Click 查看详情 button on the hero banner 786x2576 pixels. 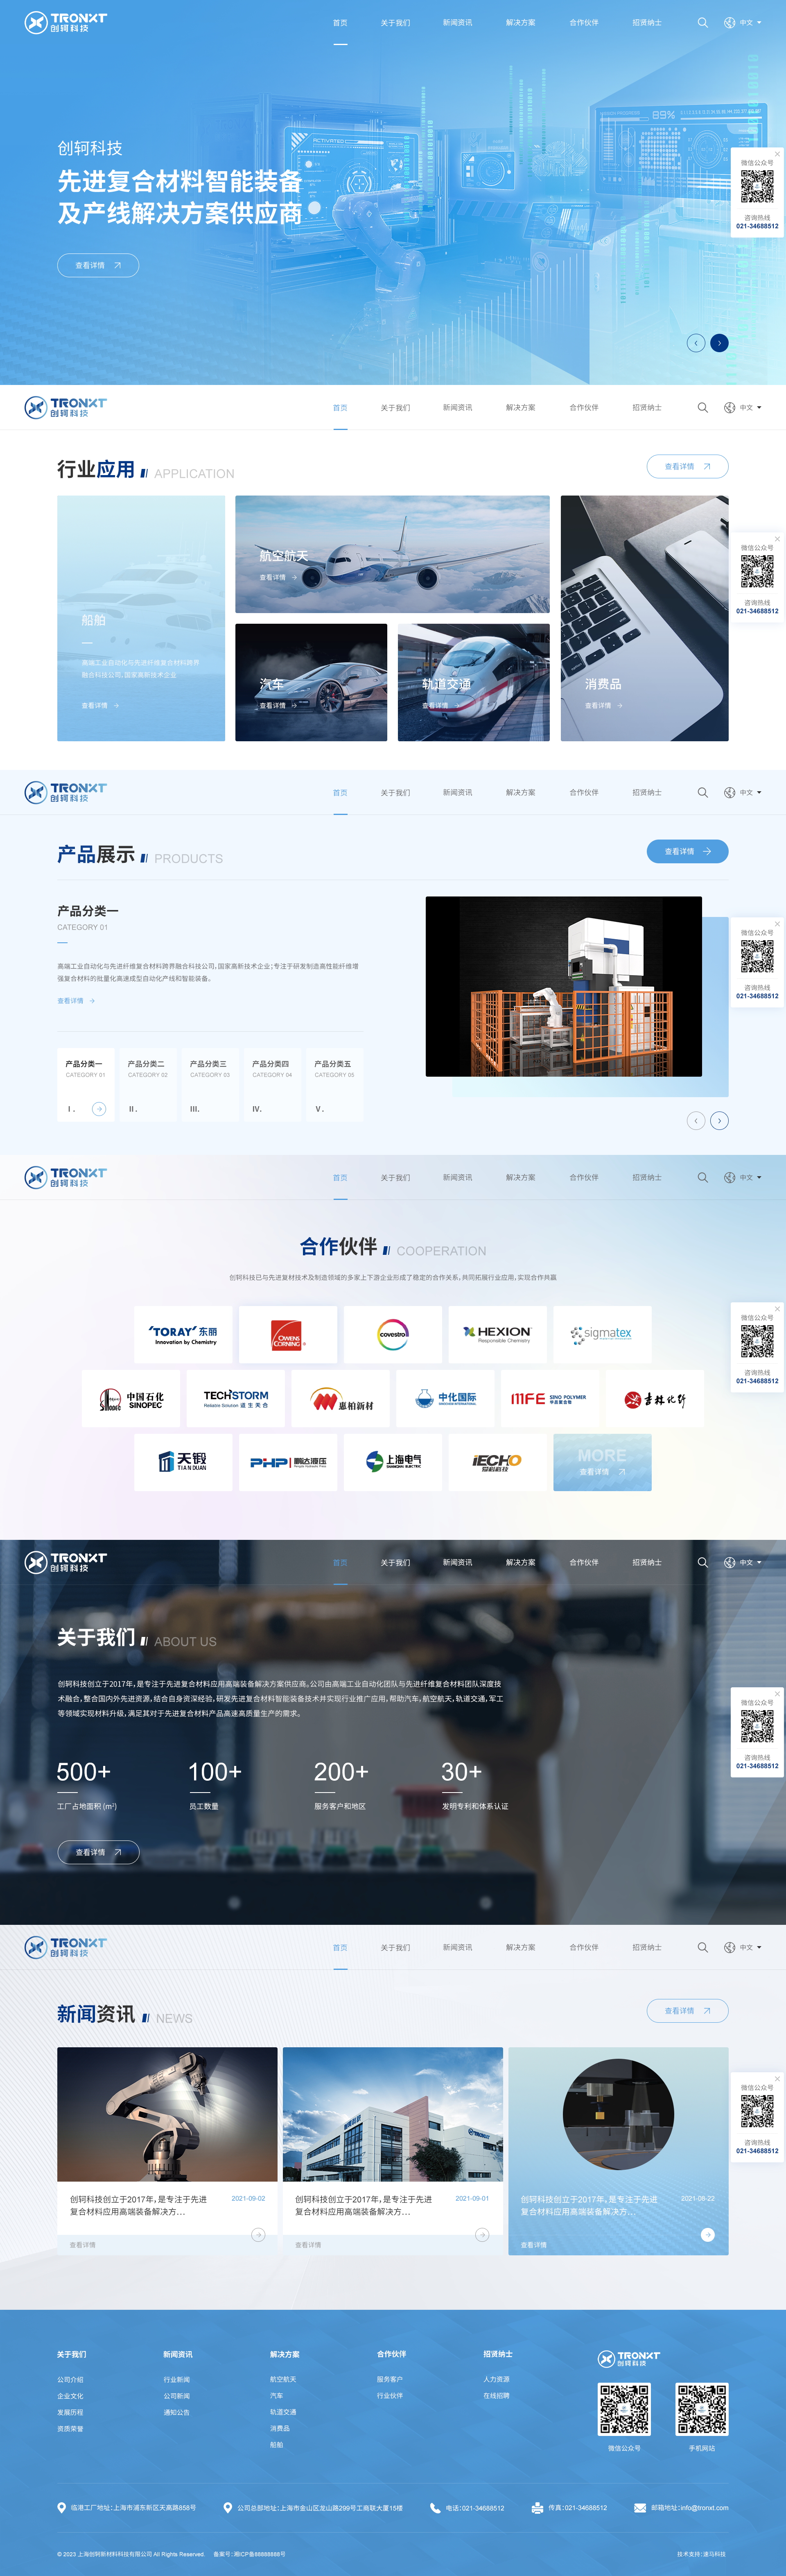pos(98,265)
